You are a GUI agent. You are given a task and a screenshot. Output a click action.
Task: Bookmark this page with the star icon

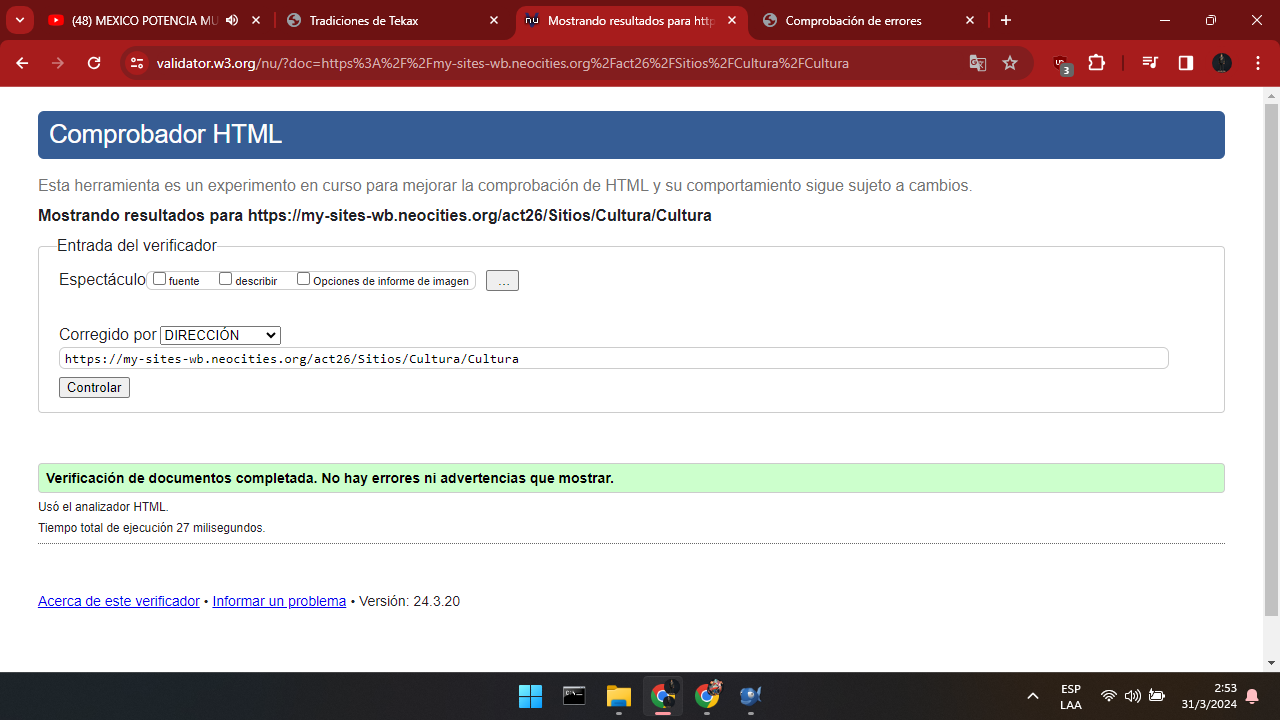tap(1010, 63)
